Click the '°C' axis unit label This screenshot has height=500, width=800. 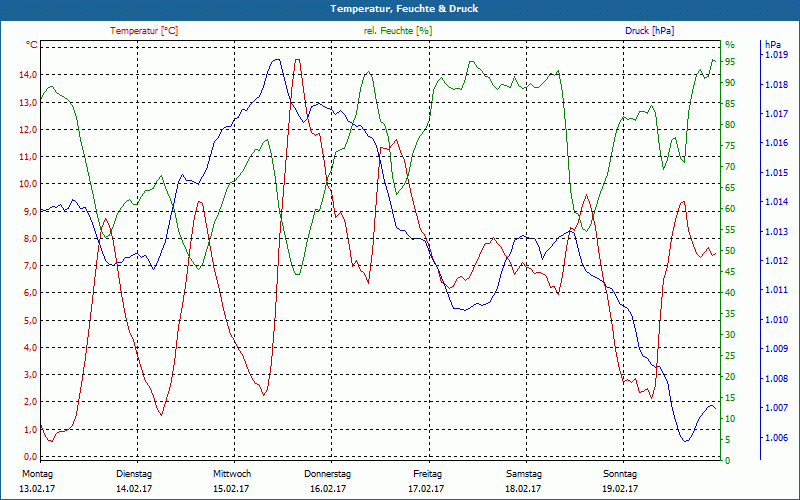coord(32,45)
